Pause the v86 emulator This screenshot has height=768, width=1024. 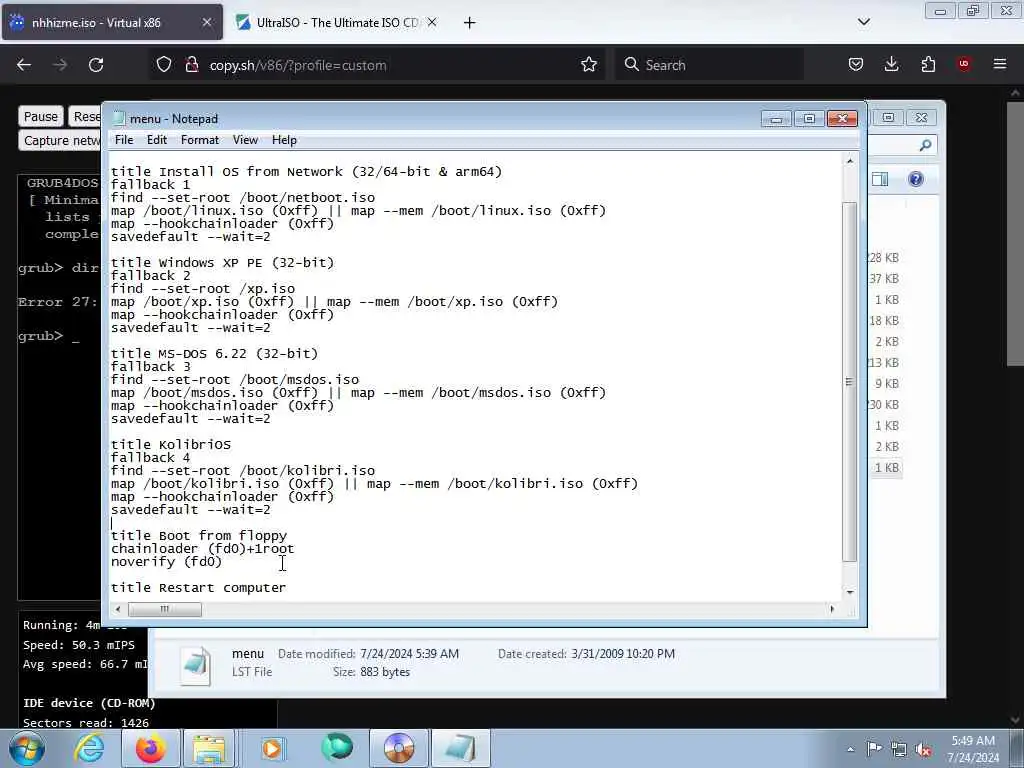pyautogui.click(x=40, y=116)
